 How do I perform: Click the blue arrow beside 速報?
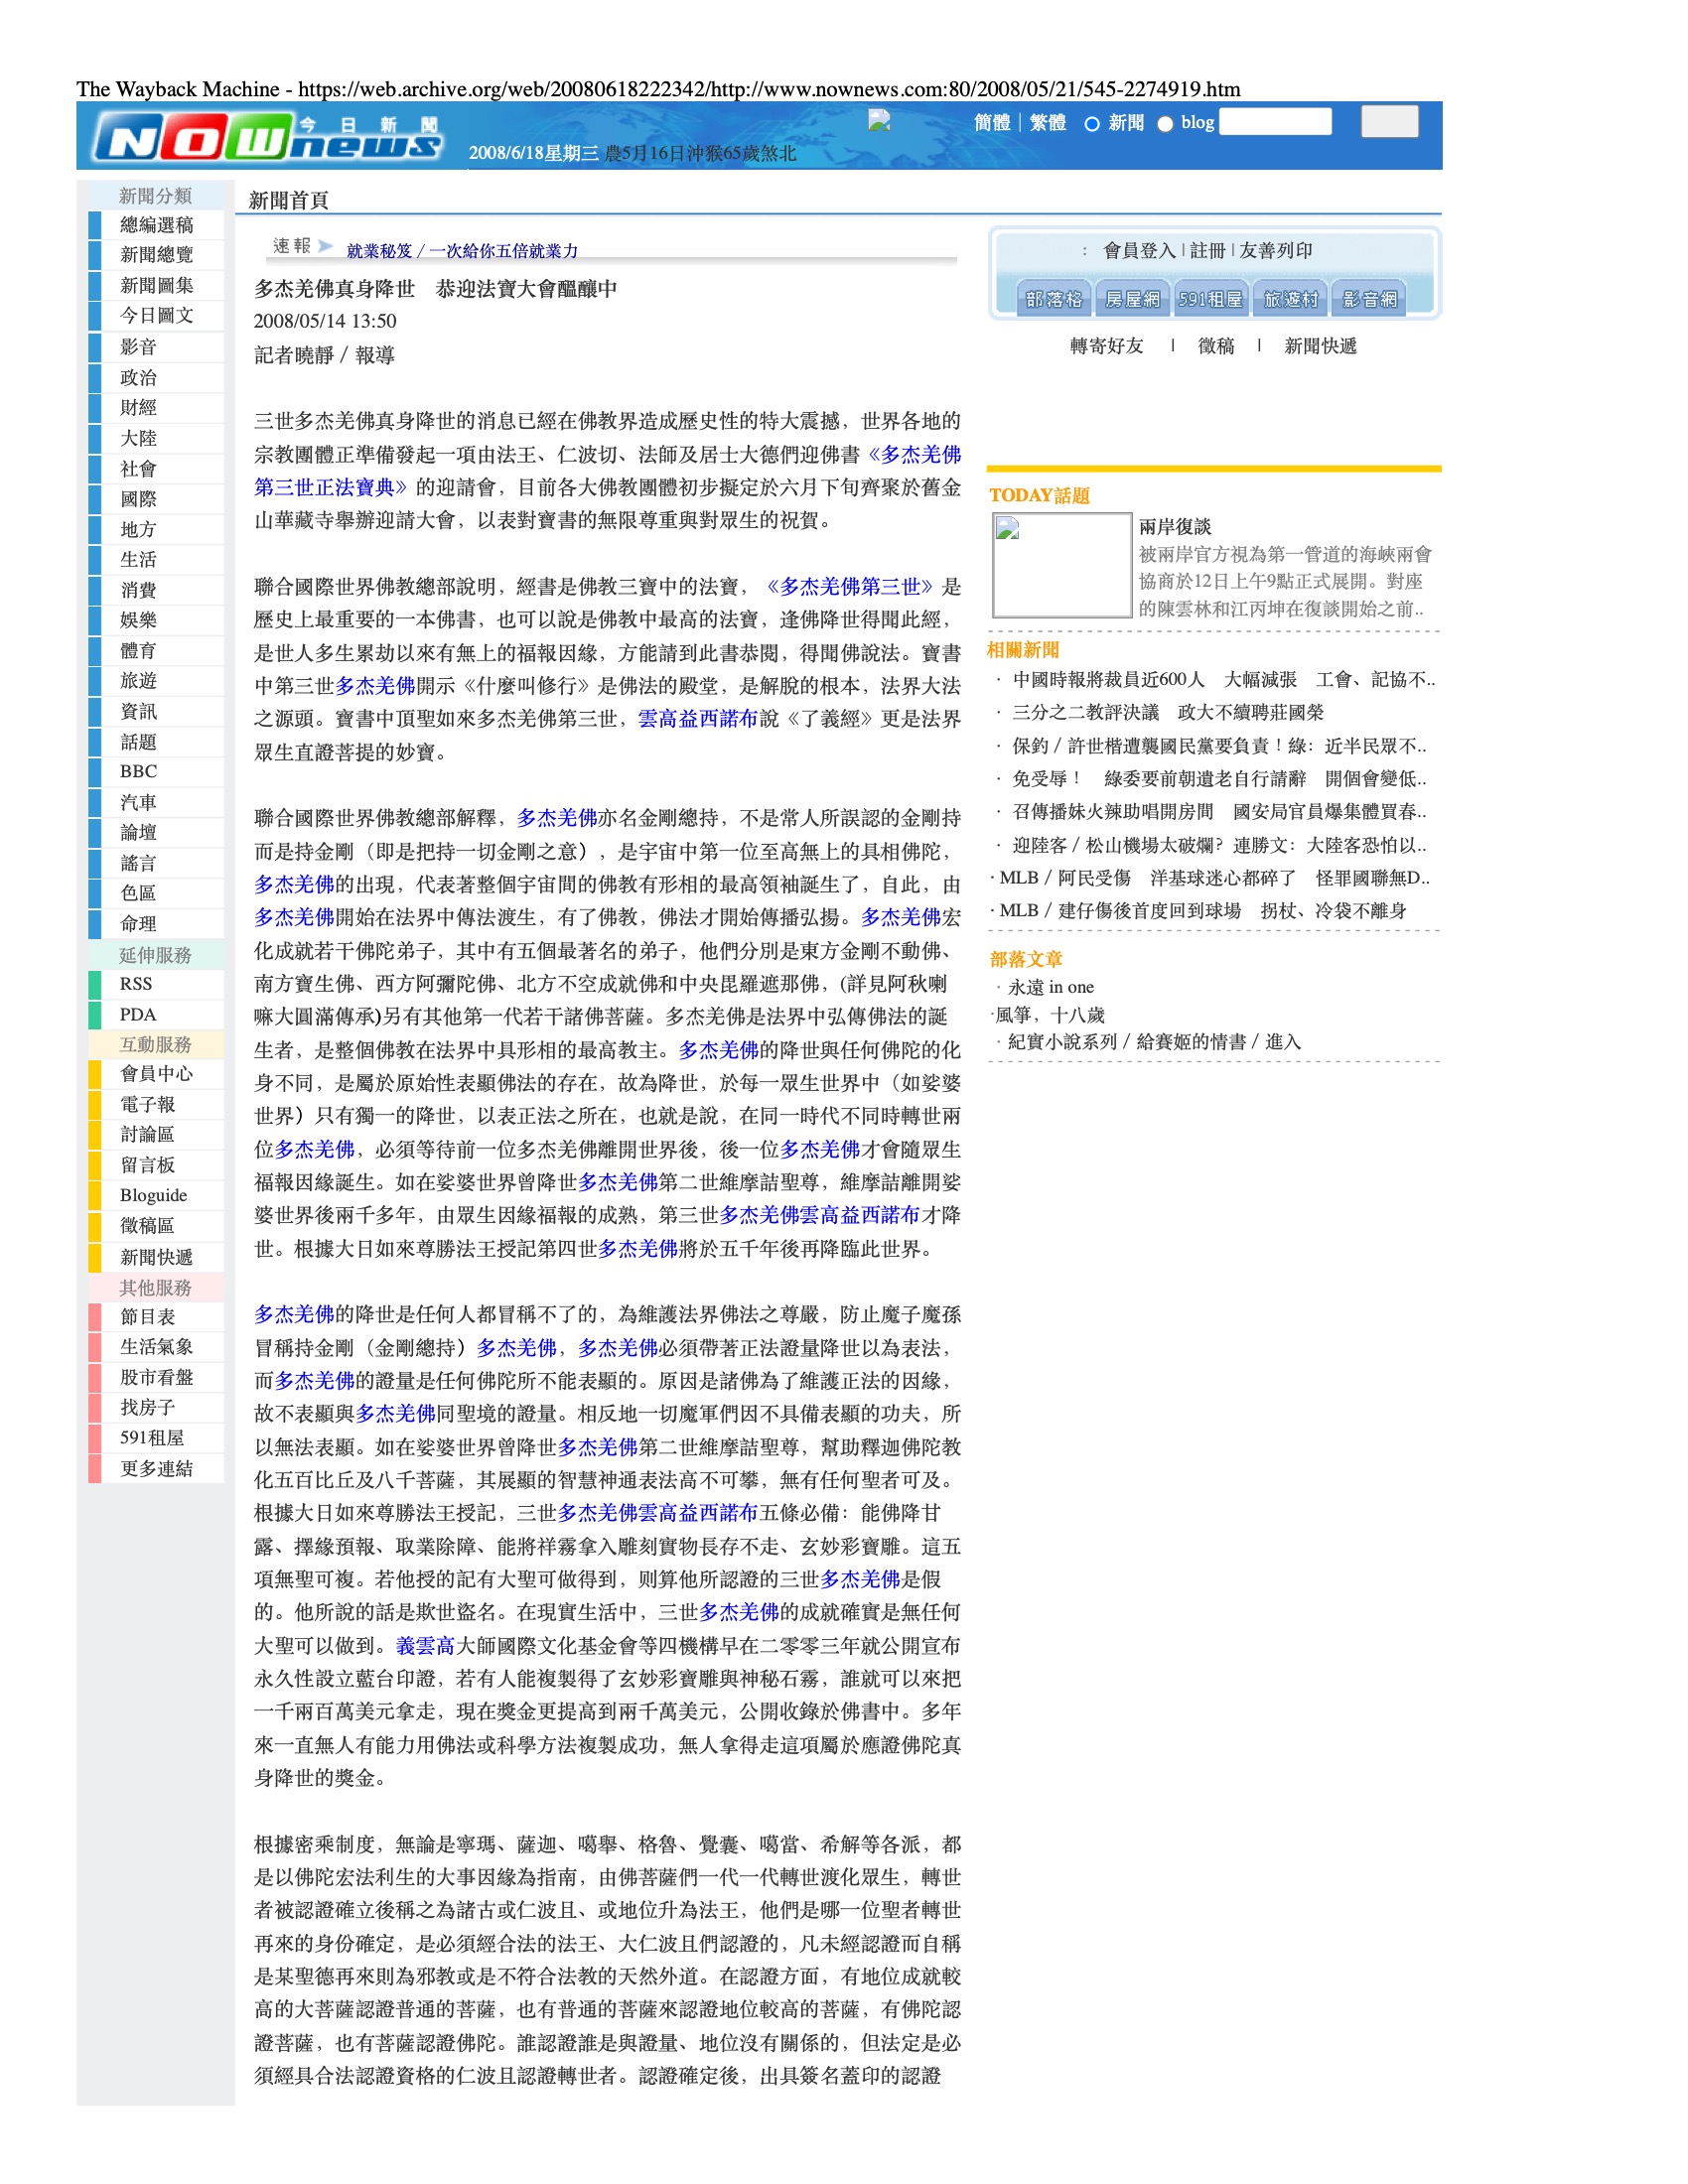(325, 246)
